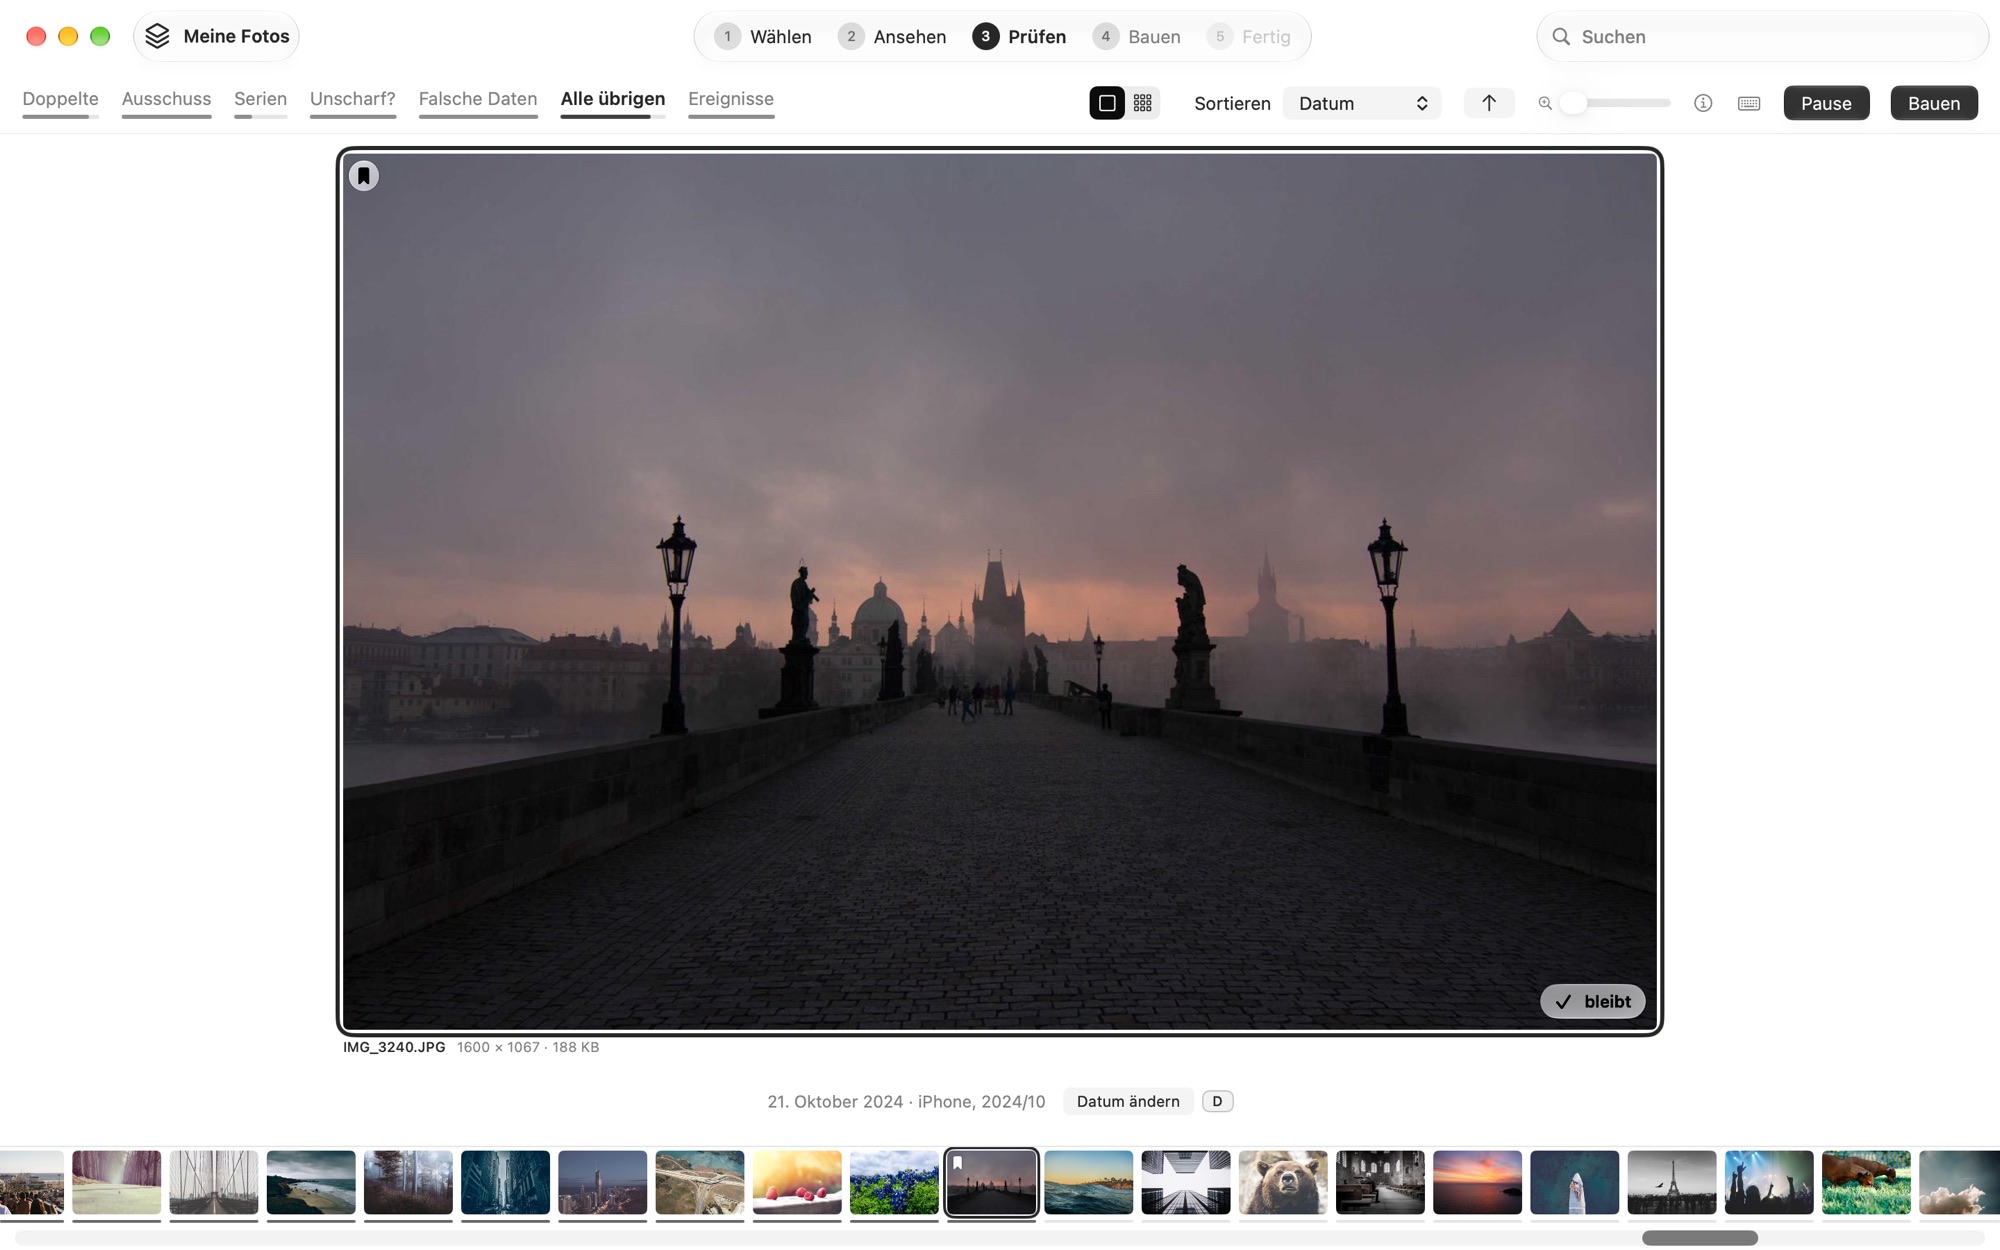Open the info panel icon
The height and width of the screenshot is (1250, 2000).
coord(1703,103)
